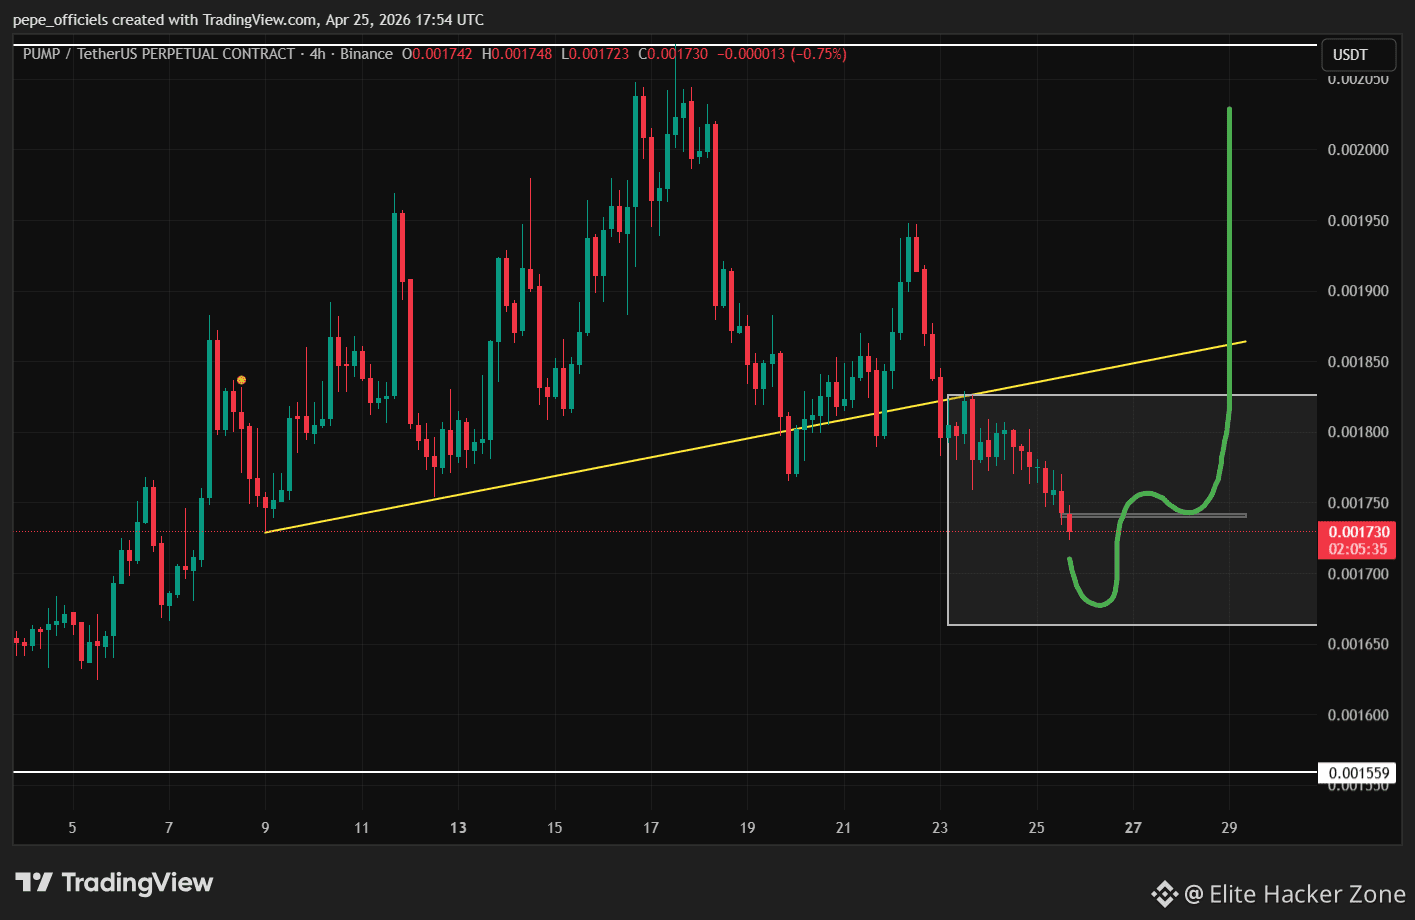Click date 19 on the time axis
Viewport: 1415px width, 920px height.
tap(748, 828)
